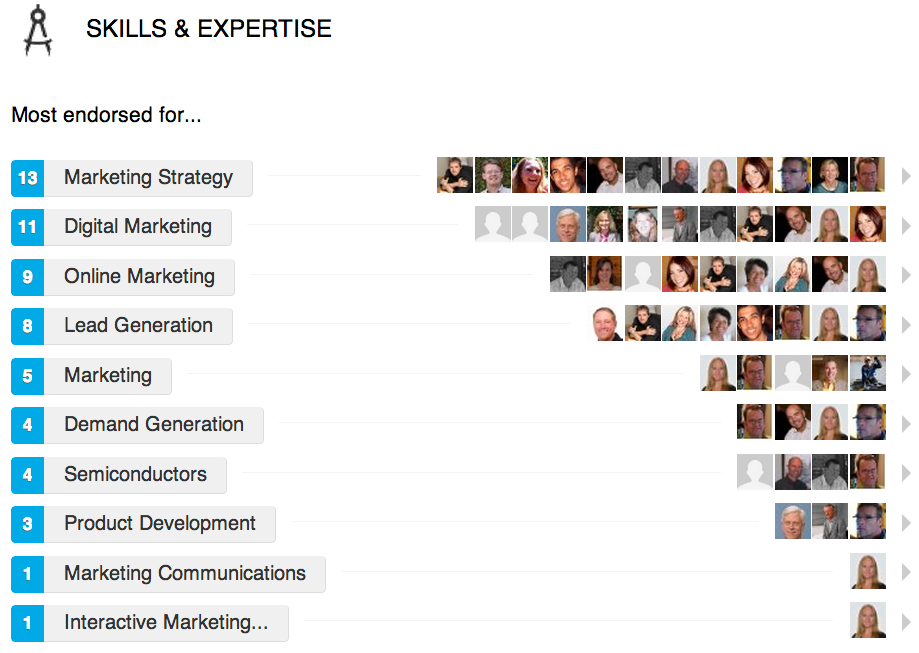
Task: Click the 5 count badge beside Marketing
Action: click(28, 376)
